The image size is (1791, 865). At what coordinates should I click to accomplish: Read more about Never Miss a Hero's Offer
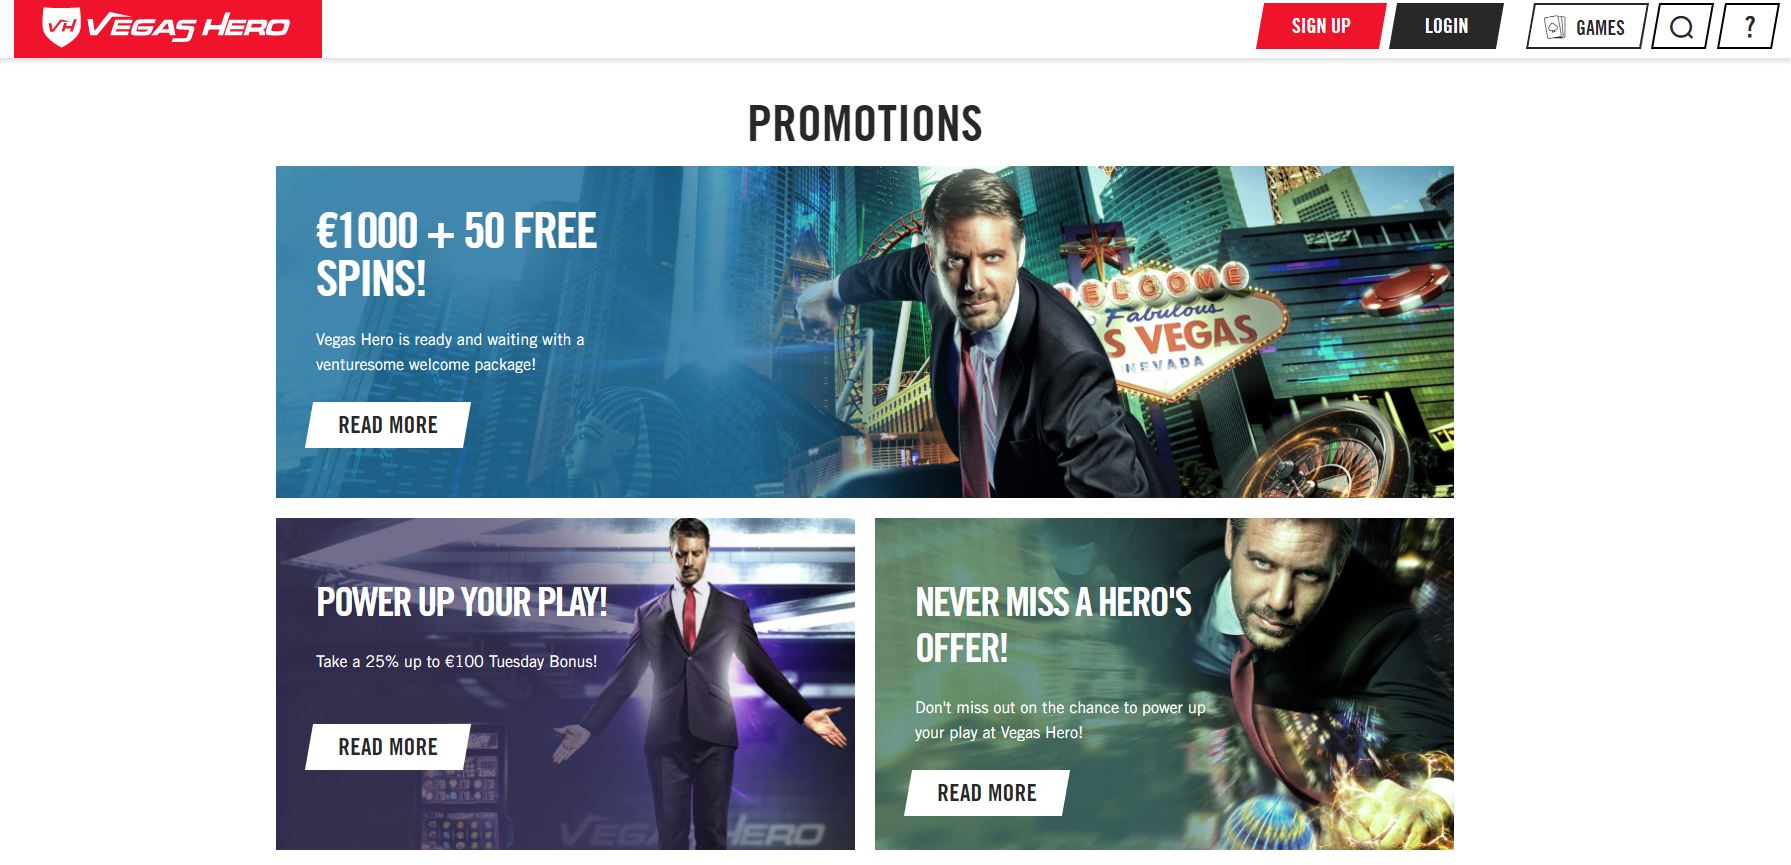[x=987, y=793]
